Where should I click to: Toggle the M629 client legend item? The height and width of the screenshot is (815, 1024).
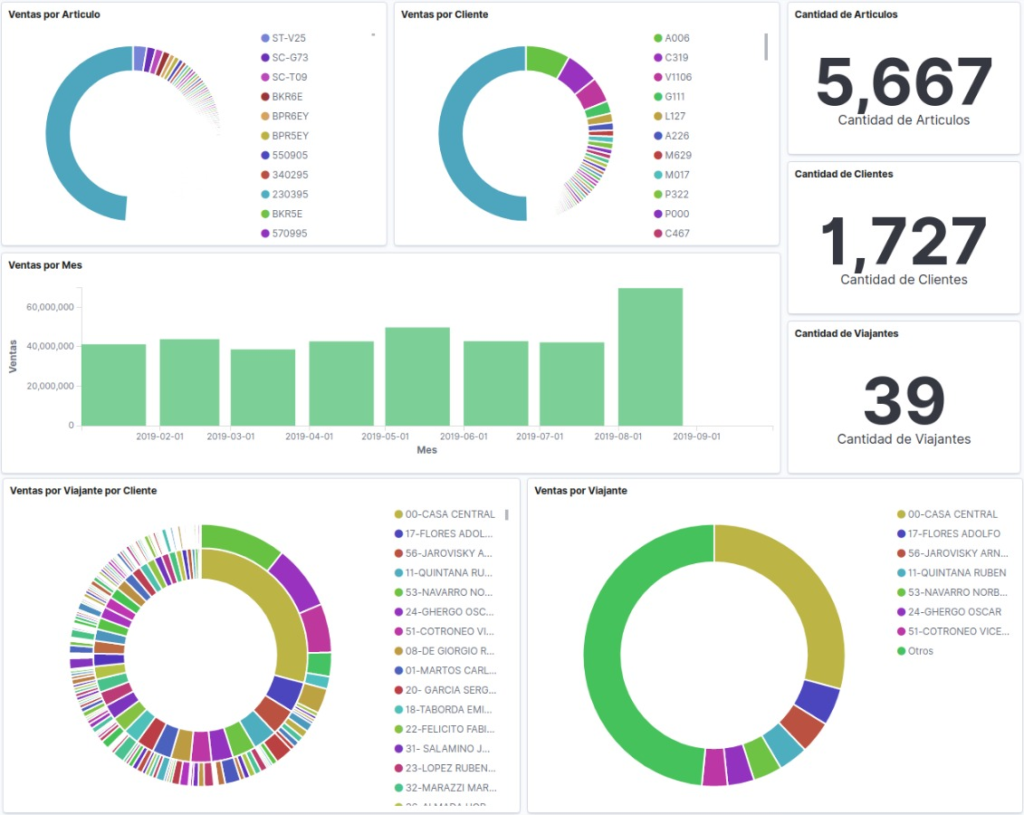coord(678,155)
